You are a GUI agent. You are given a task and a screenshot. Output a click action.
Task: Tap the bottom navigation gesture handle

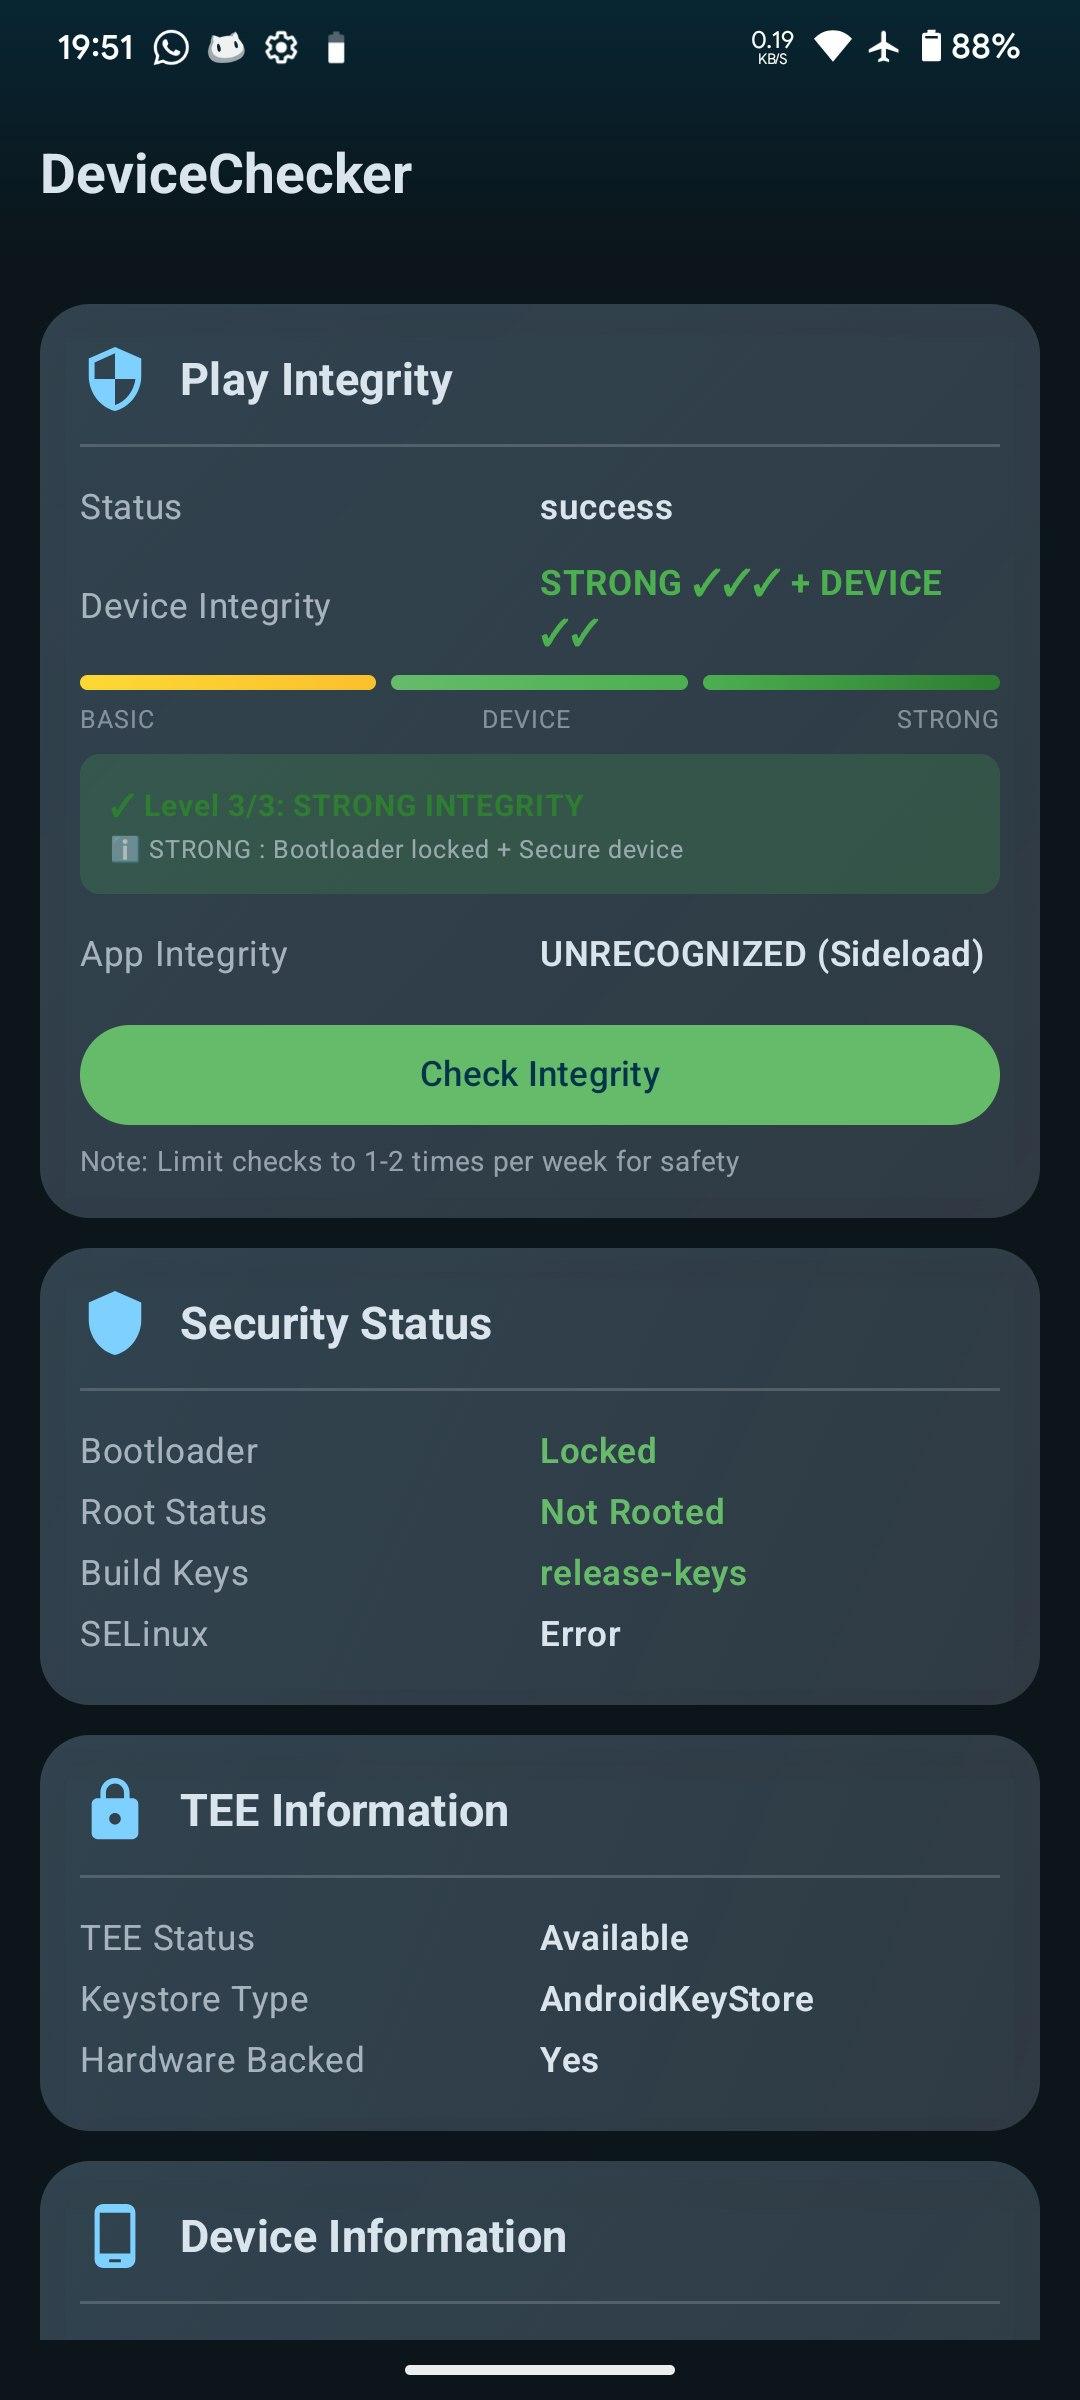click(540, 2370)
